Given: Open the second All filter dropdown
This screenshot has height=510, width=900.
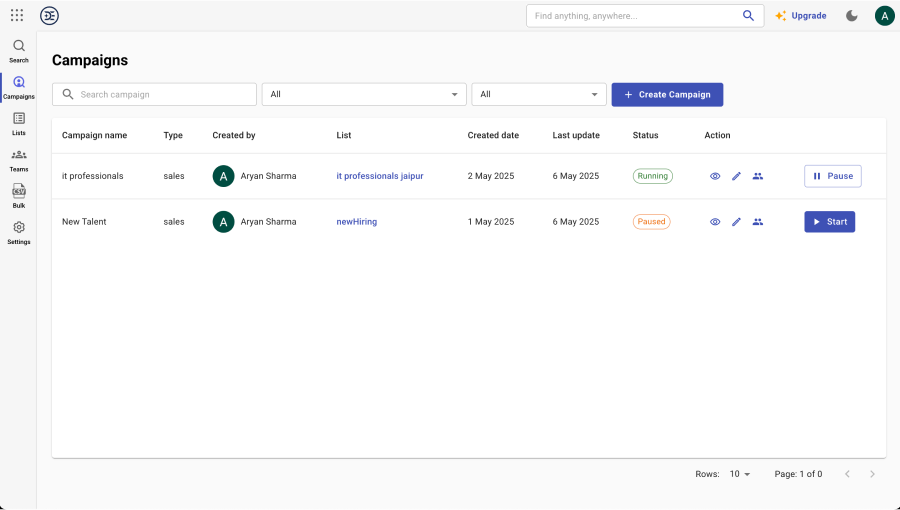Looking at the screenshot, I should pyautogui.click(x=538, y=95).
